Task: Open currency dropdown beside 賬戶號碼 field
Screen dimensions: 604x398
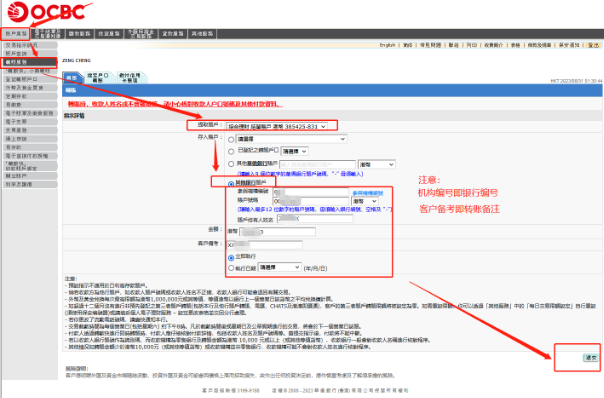Action: (x=365, y=201)
